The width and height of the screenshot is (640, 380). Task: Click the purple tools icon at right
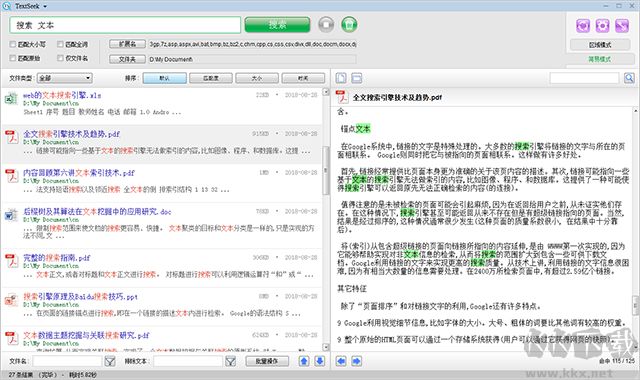[622, 26]
